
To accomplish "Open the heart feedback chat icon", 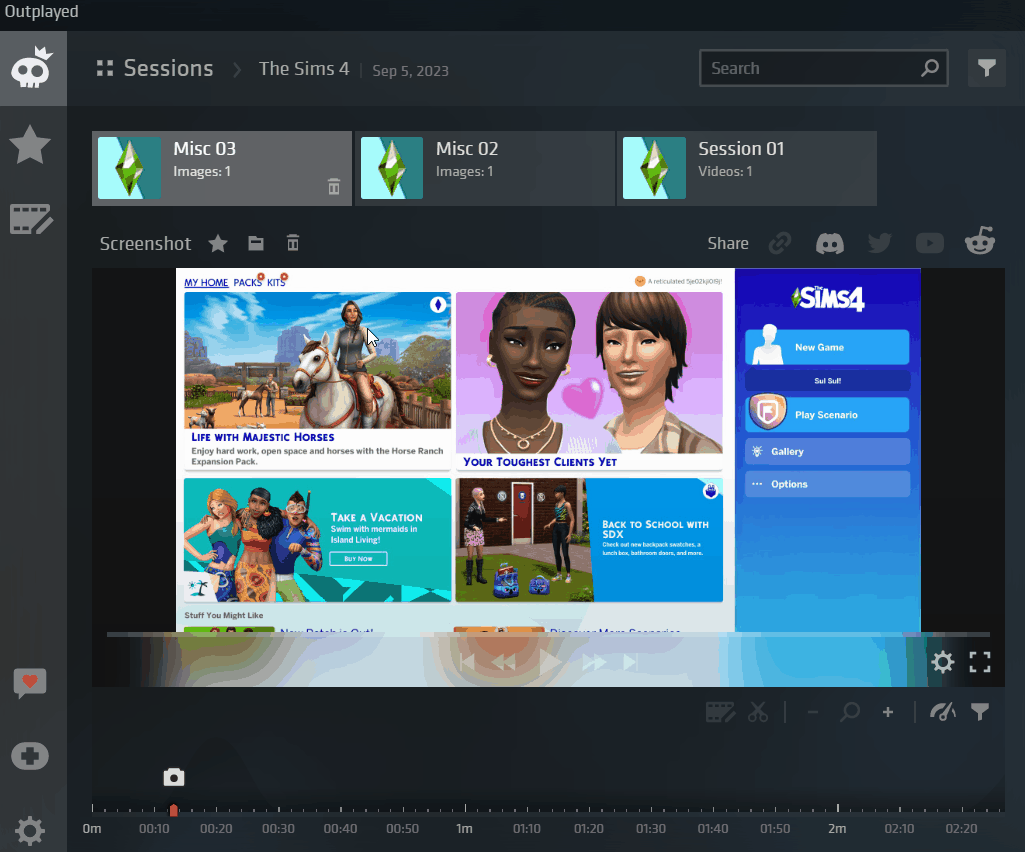I will [30, 683].
